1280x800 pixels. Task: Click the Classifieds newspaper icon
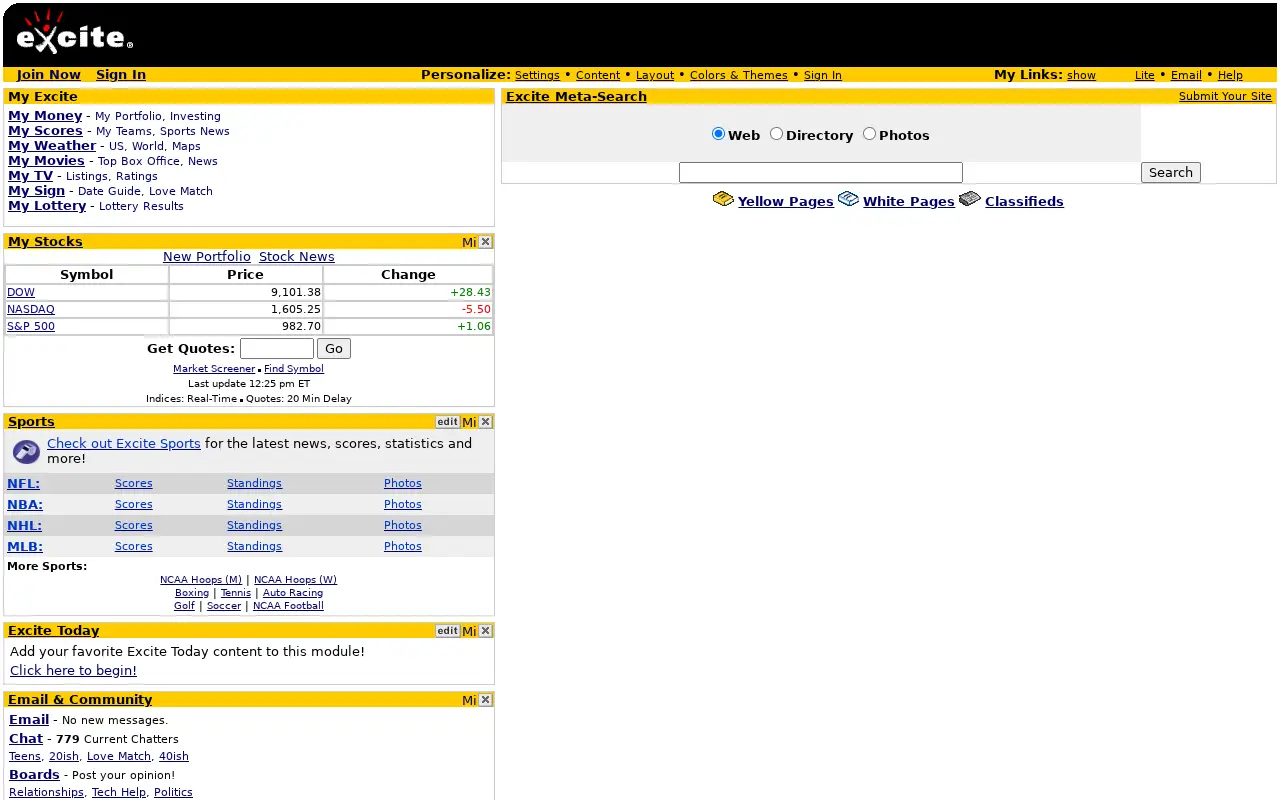(x=970, y=199)
